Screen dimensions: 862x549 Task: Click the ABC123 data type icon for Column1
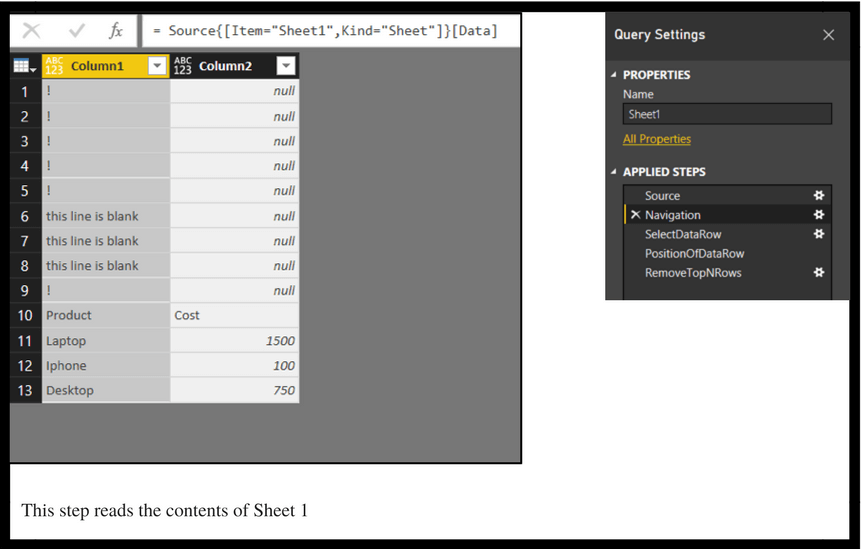coord(55,66)
